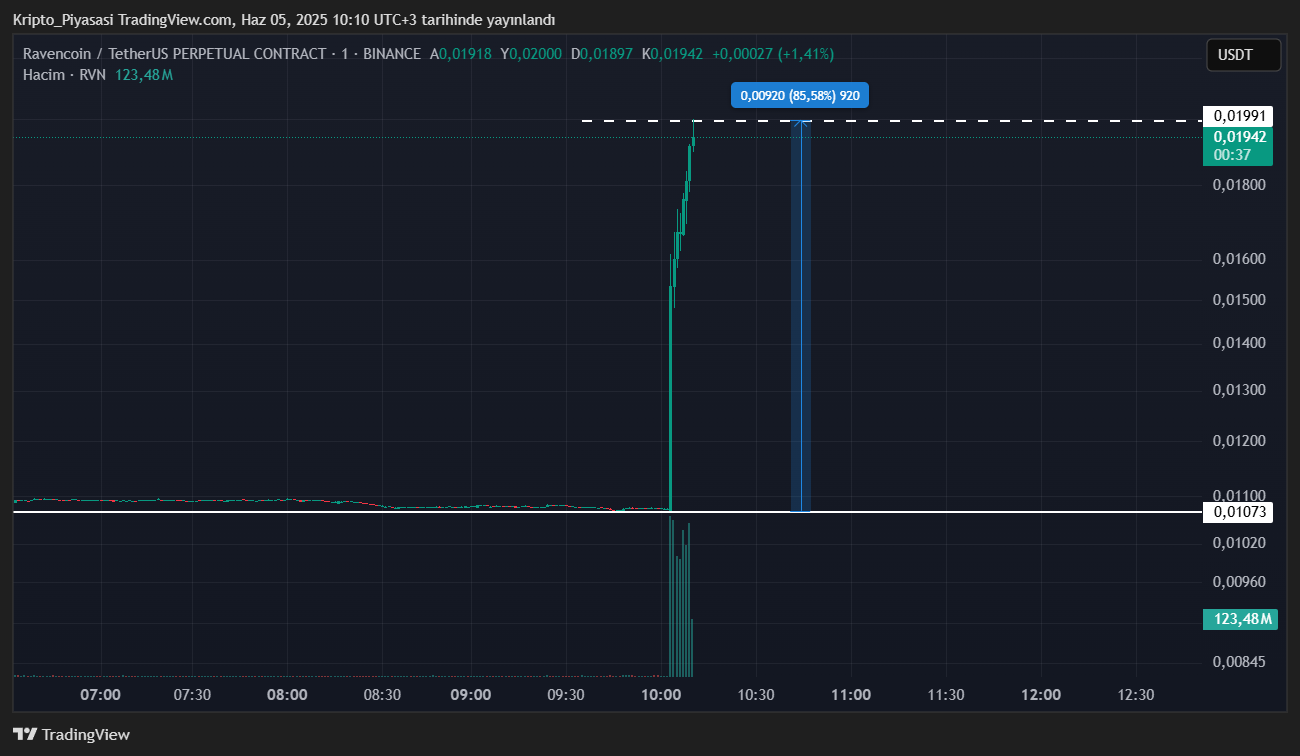This screenshot has height=756, width=1300.
Task: Select the 0,01073 horizontal line price tag
Action: tap(1239, 512)
